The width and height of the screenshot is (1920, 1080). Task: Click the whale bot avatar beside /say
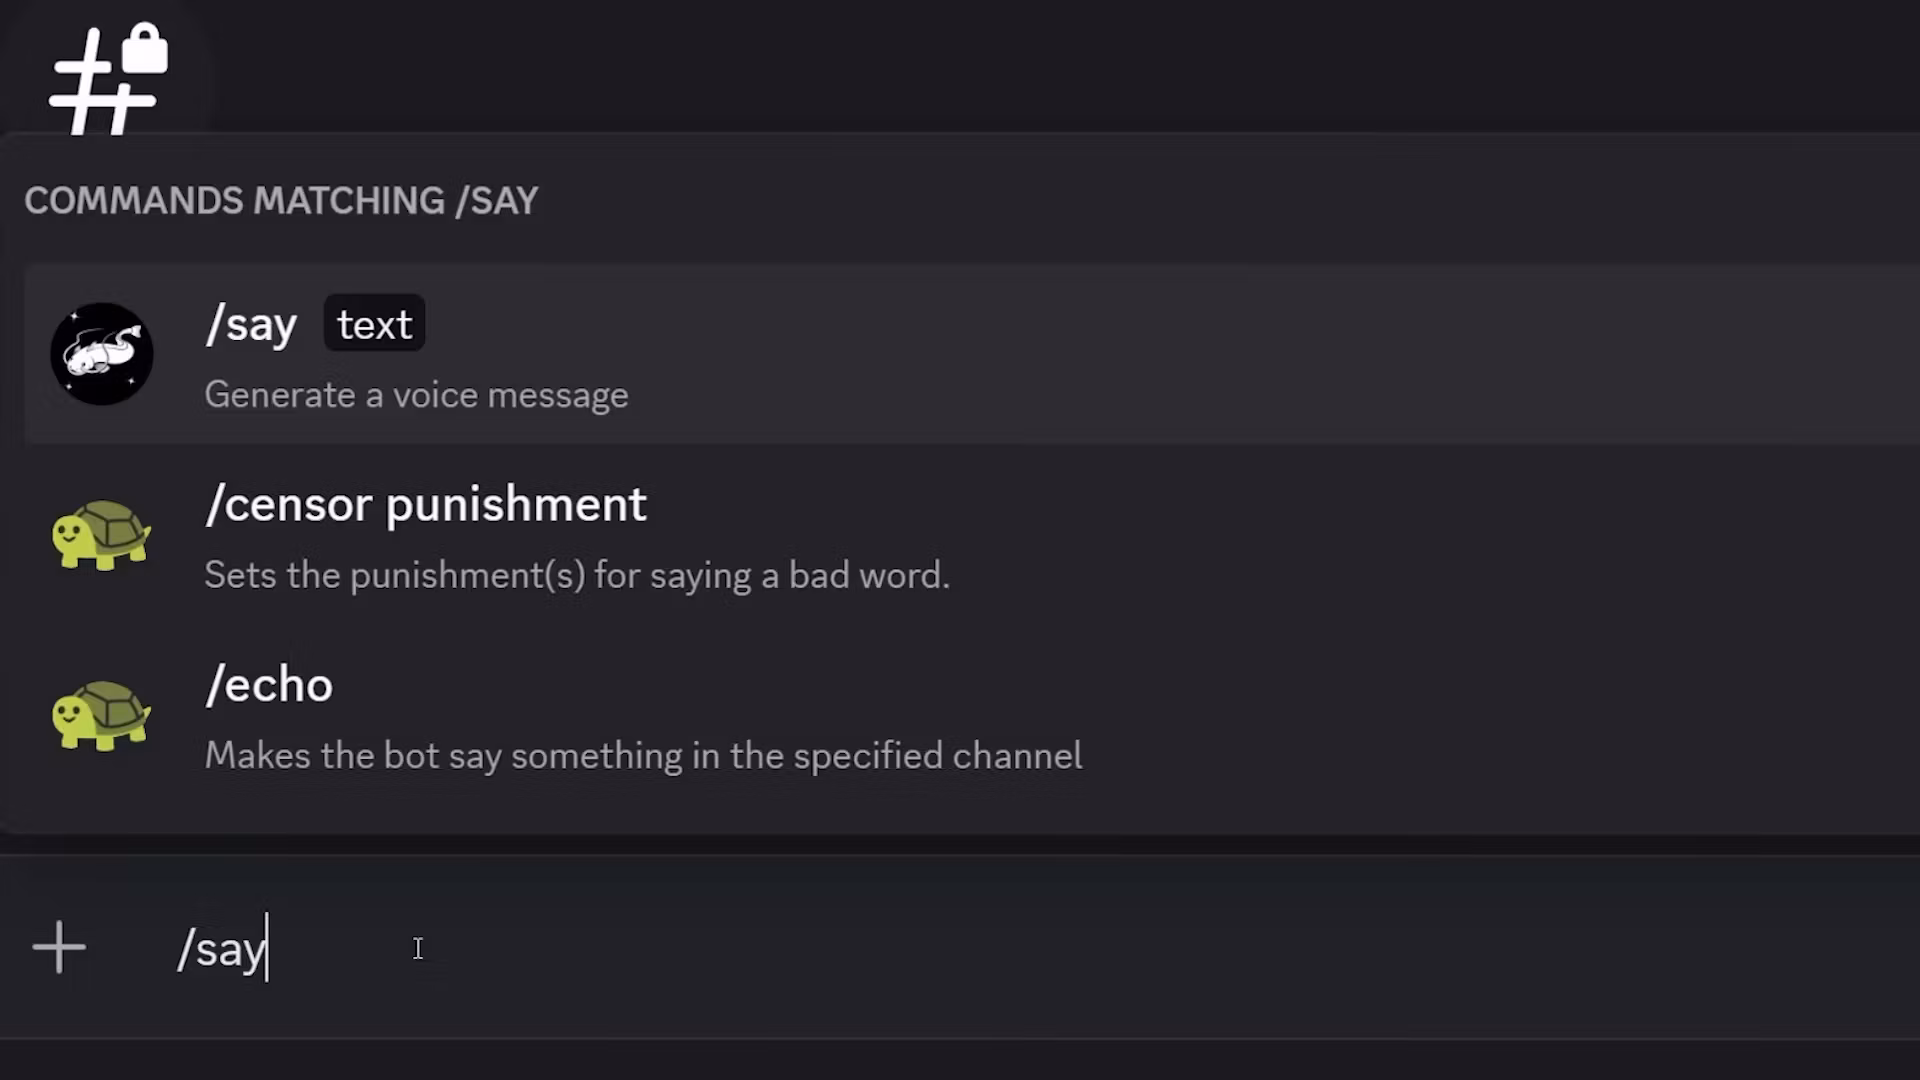coord(101,353)
